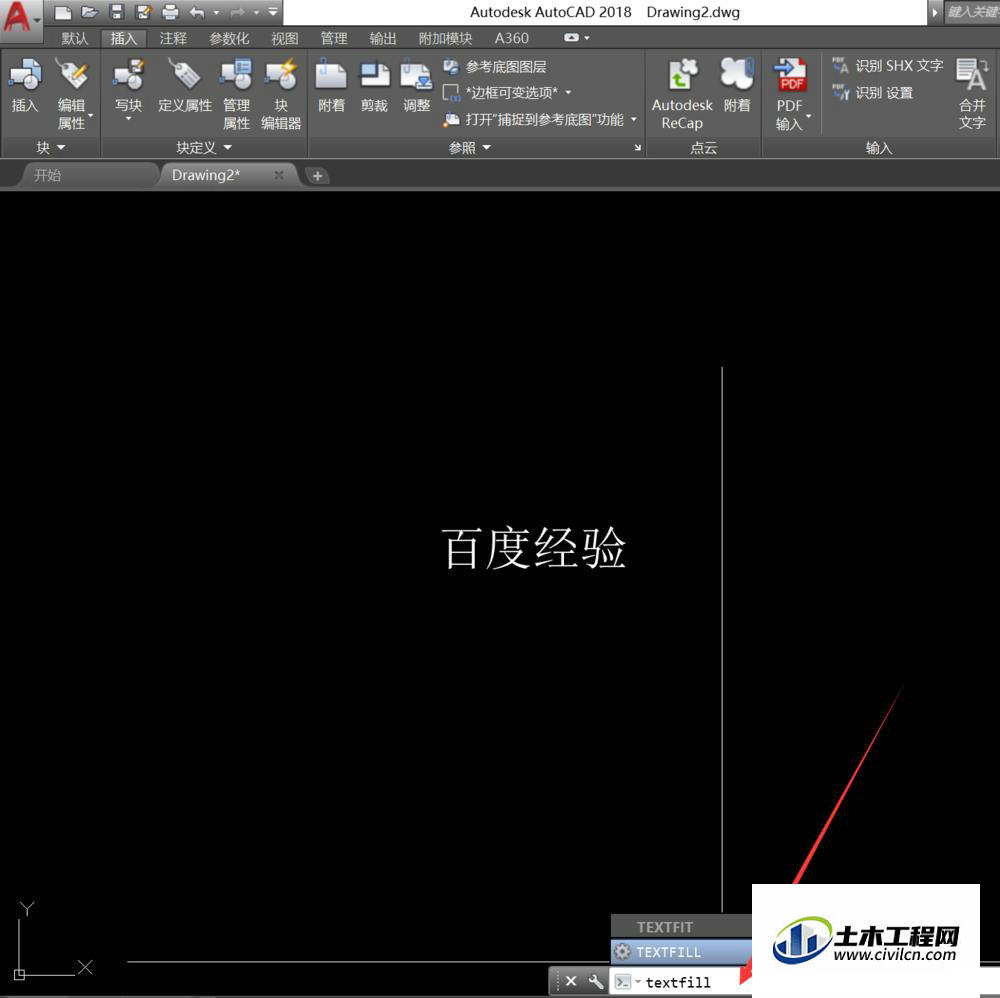Open the 注释 ribbon tab
Viewport: 1000px width, 998px height.
click(173, 38)
